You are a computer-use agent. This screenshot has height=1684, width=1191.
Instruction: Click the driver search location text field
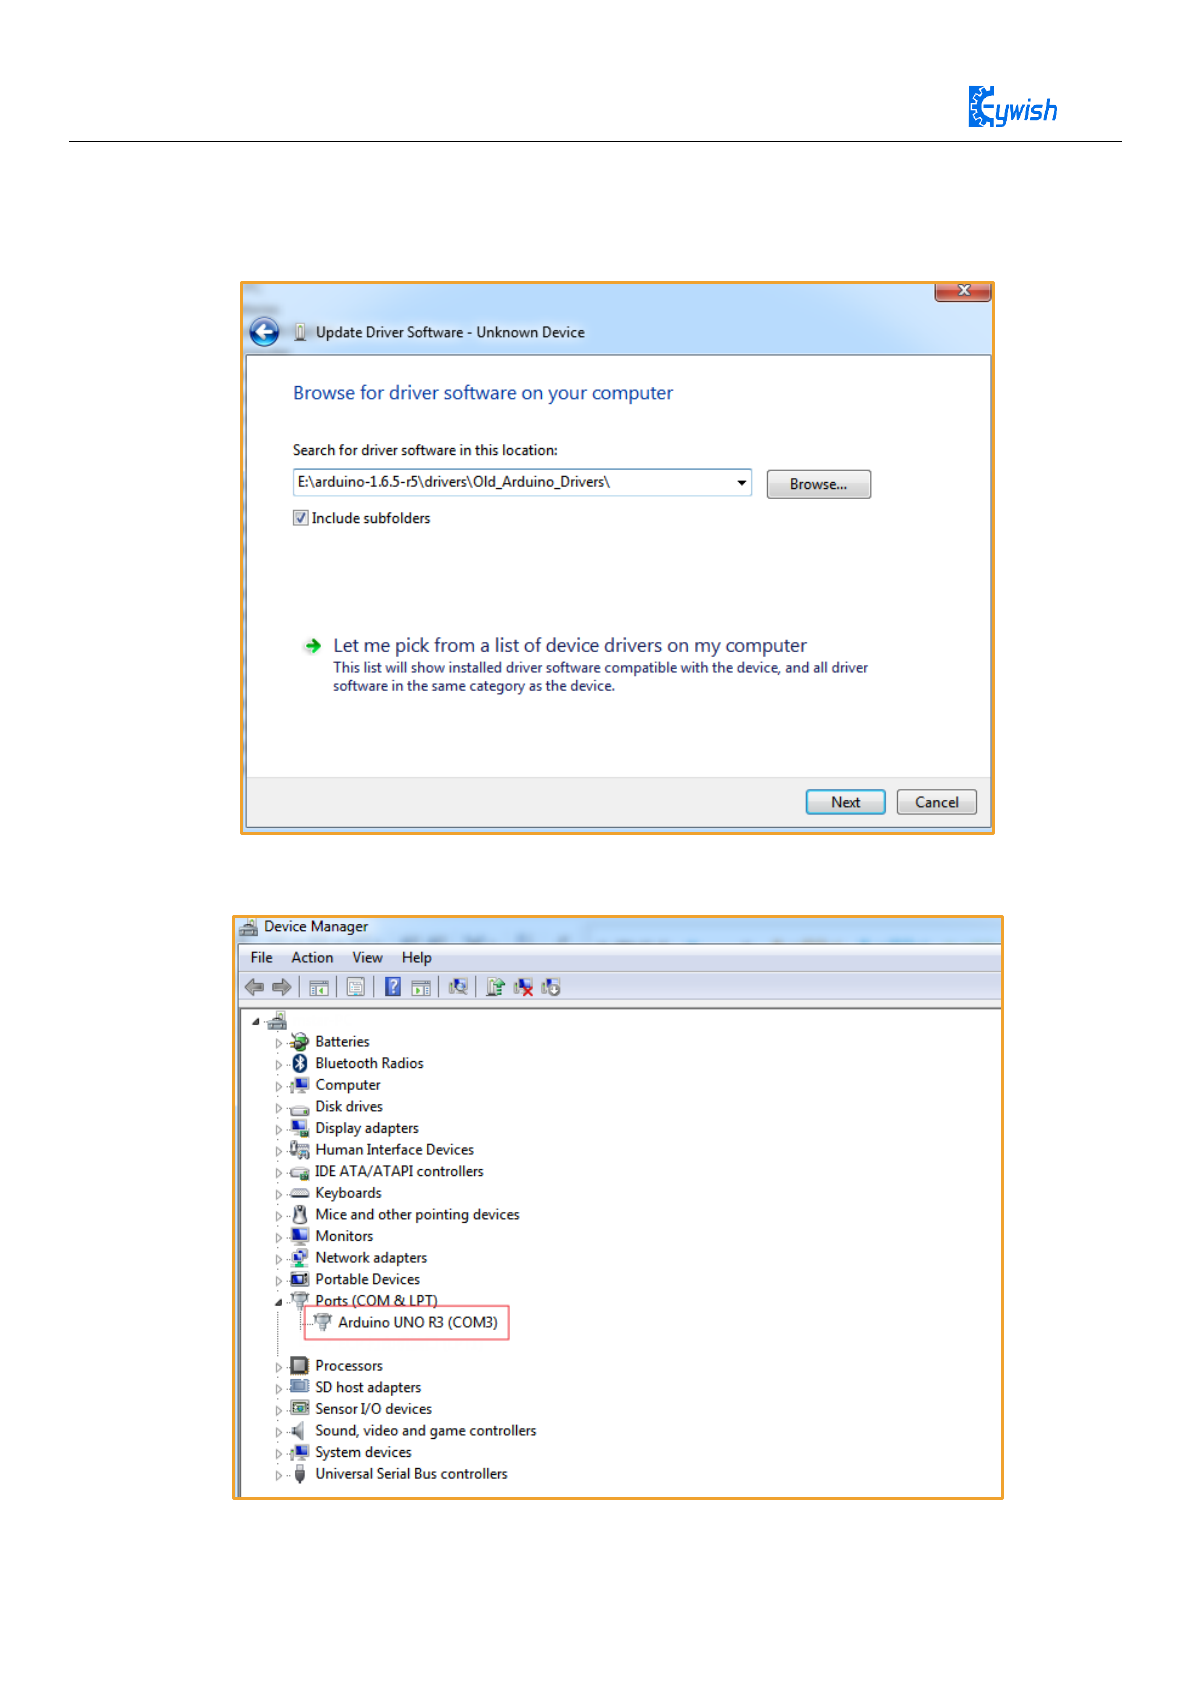pos(513,483)
